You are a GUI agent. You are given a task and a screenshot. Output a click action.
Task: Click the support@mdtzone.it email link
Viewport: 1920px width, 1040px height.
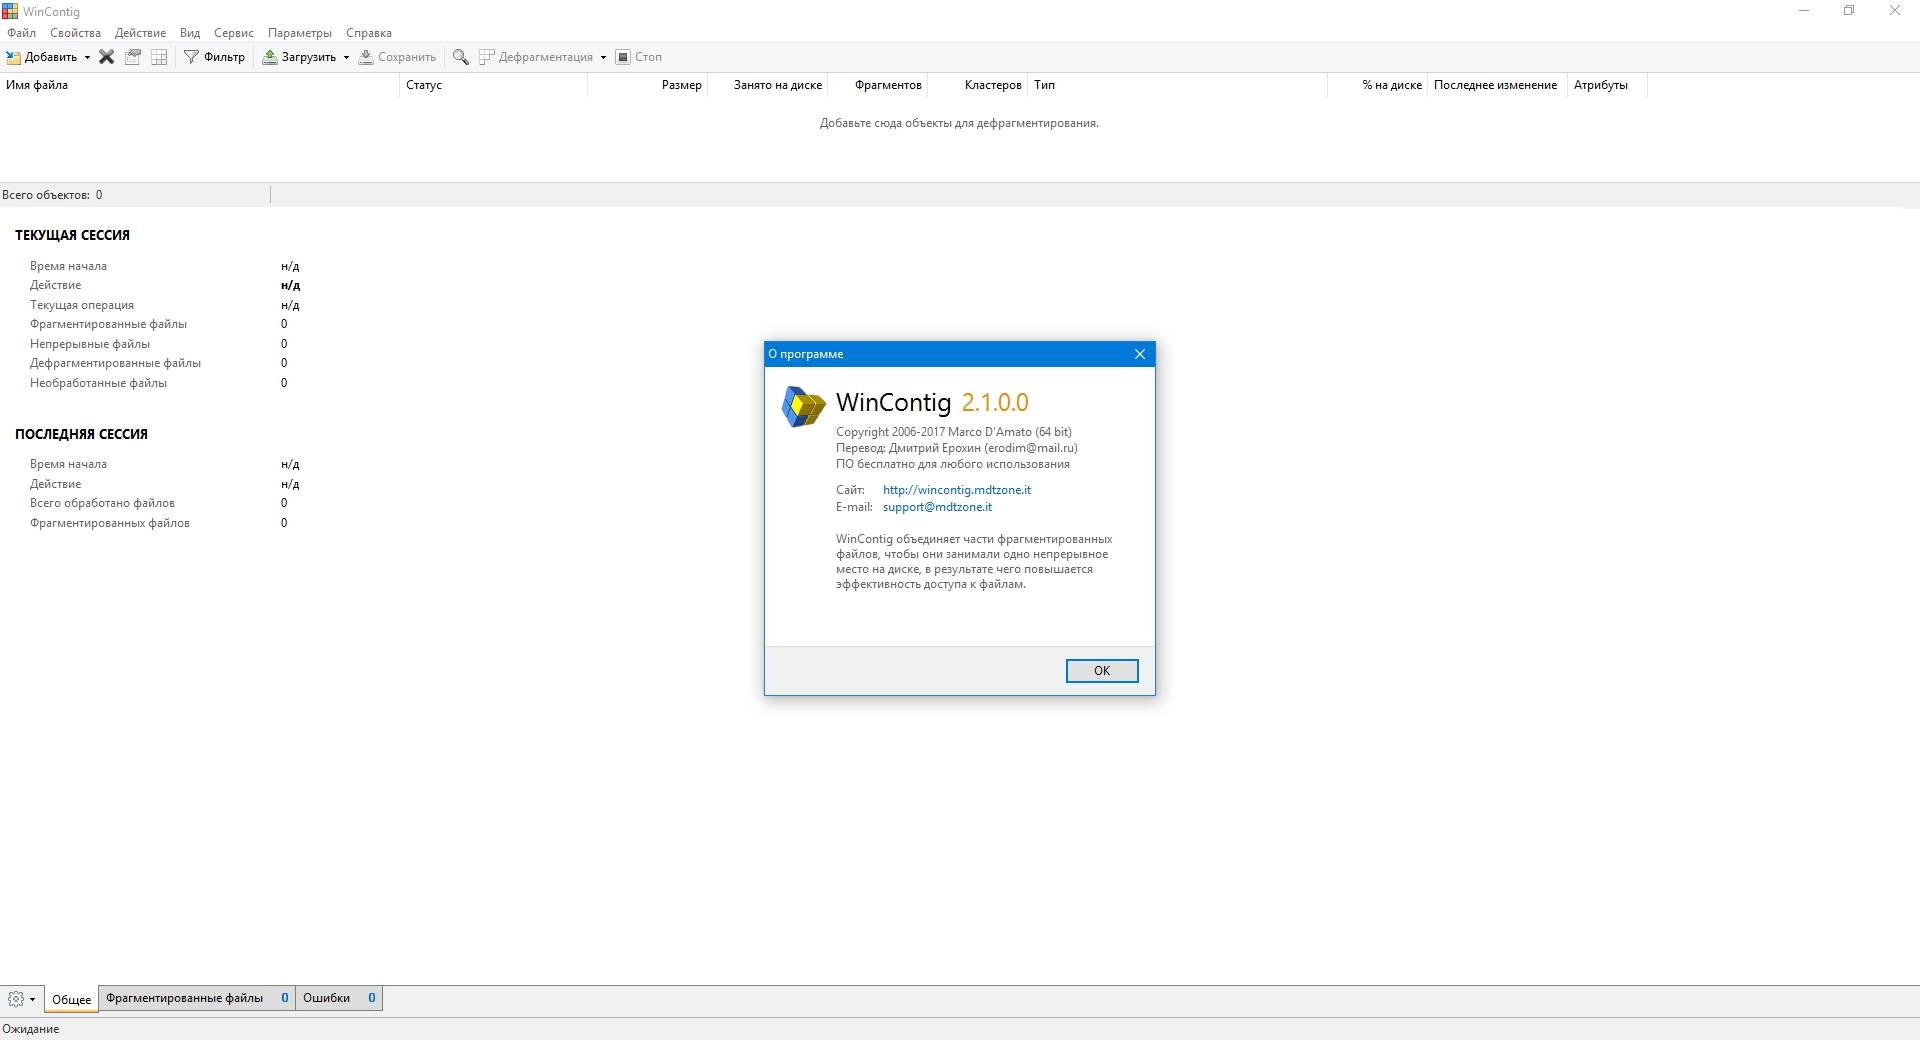[x=937, y=507]
